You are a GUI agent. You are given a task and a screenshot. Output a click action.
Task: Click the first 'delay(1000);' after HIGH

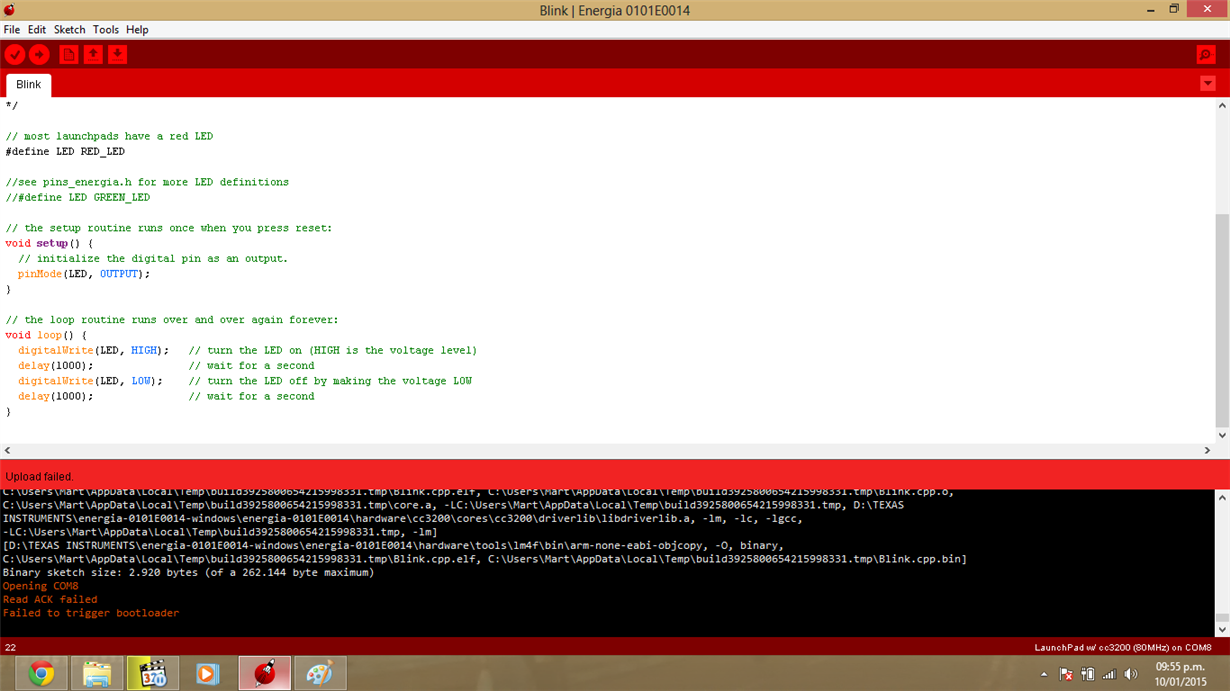[55, 366]
